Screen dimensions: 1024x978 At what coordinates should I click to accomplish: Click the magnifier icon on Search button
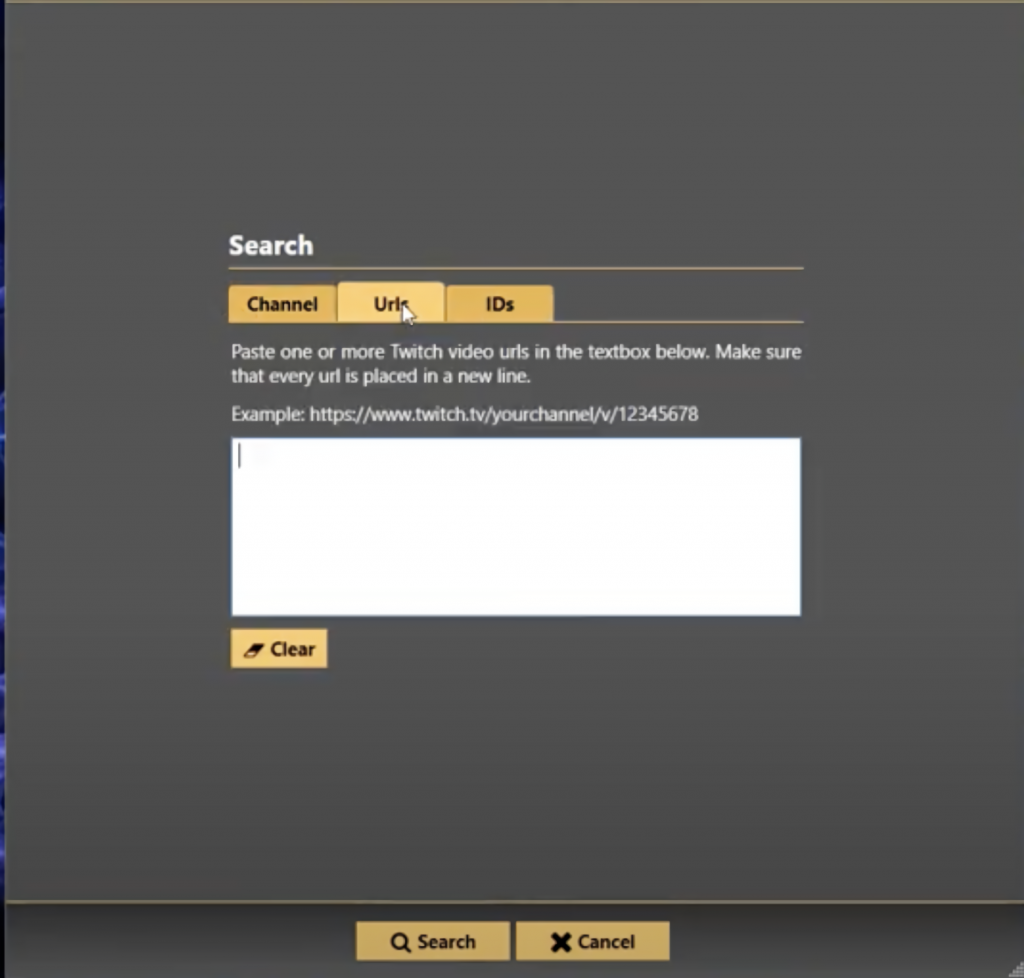click(x=400, y=942)
